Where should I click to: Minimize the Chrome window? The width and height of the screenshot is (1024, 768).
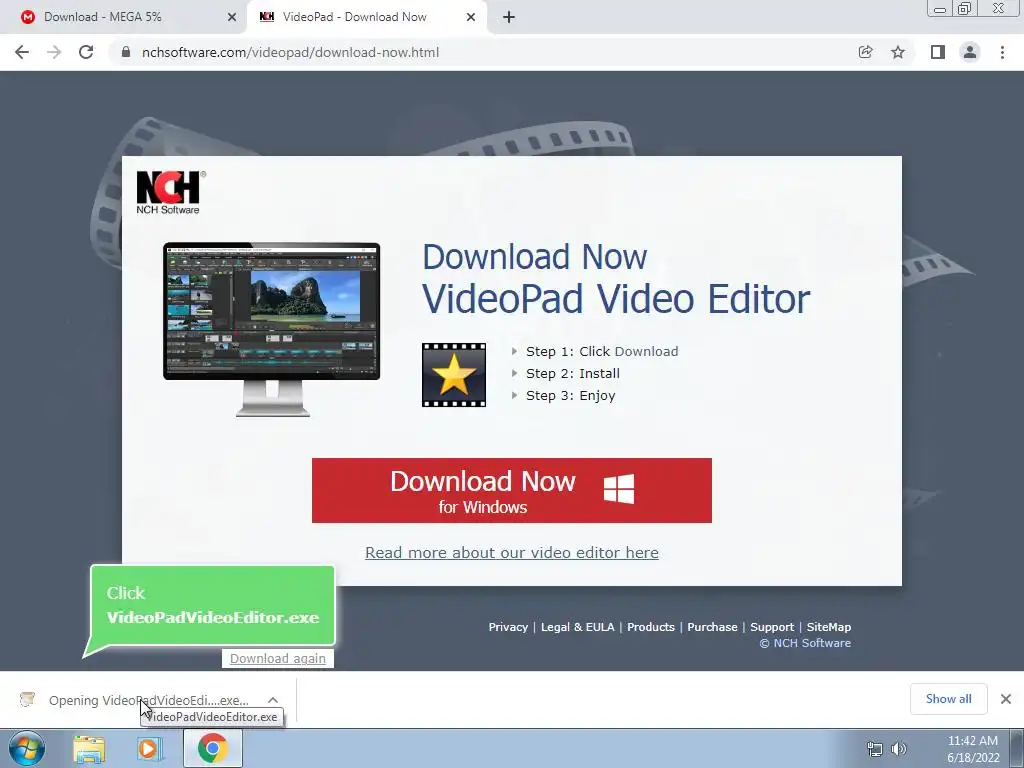click(940, 8)
